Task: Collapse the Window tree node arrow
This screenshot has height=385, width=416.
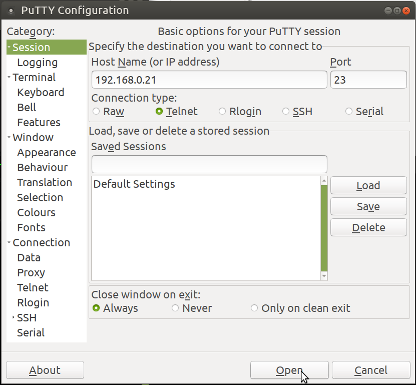Action: click(9, 137)
